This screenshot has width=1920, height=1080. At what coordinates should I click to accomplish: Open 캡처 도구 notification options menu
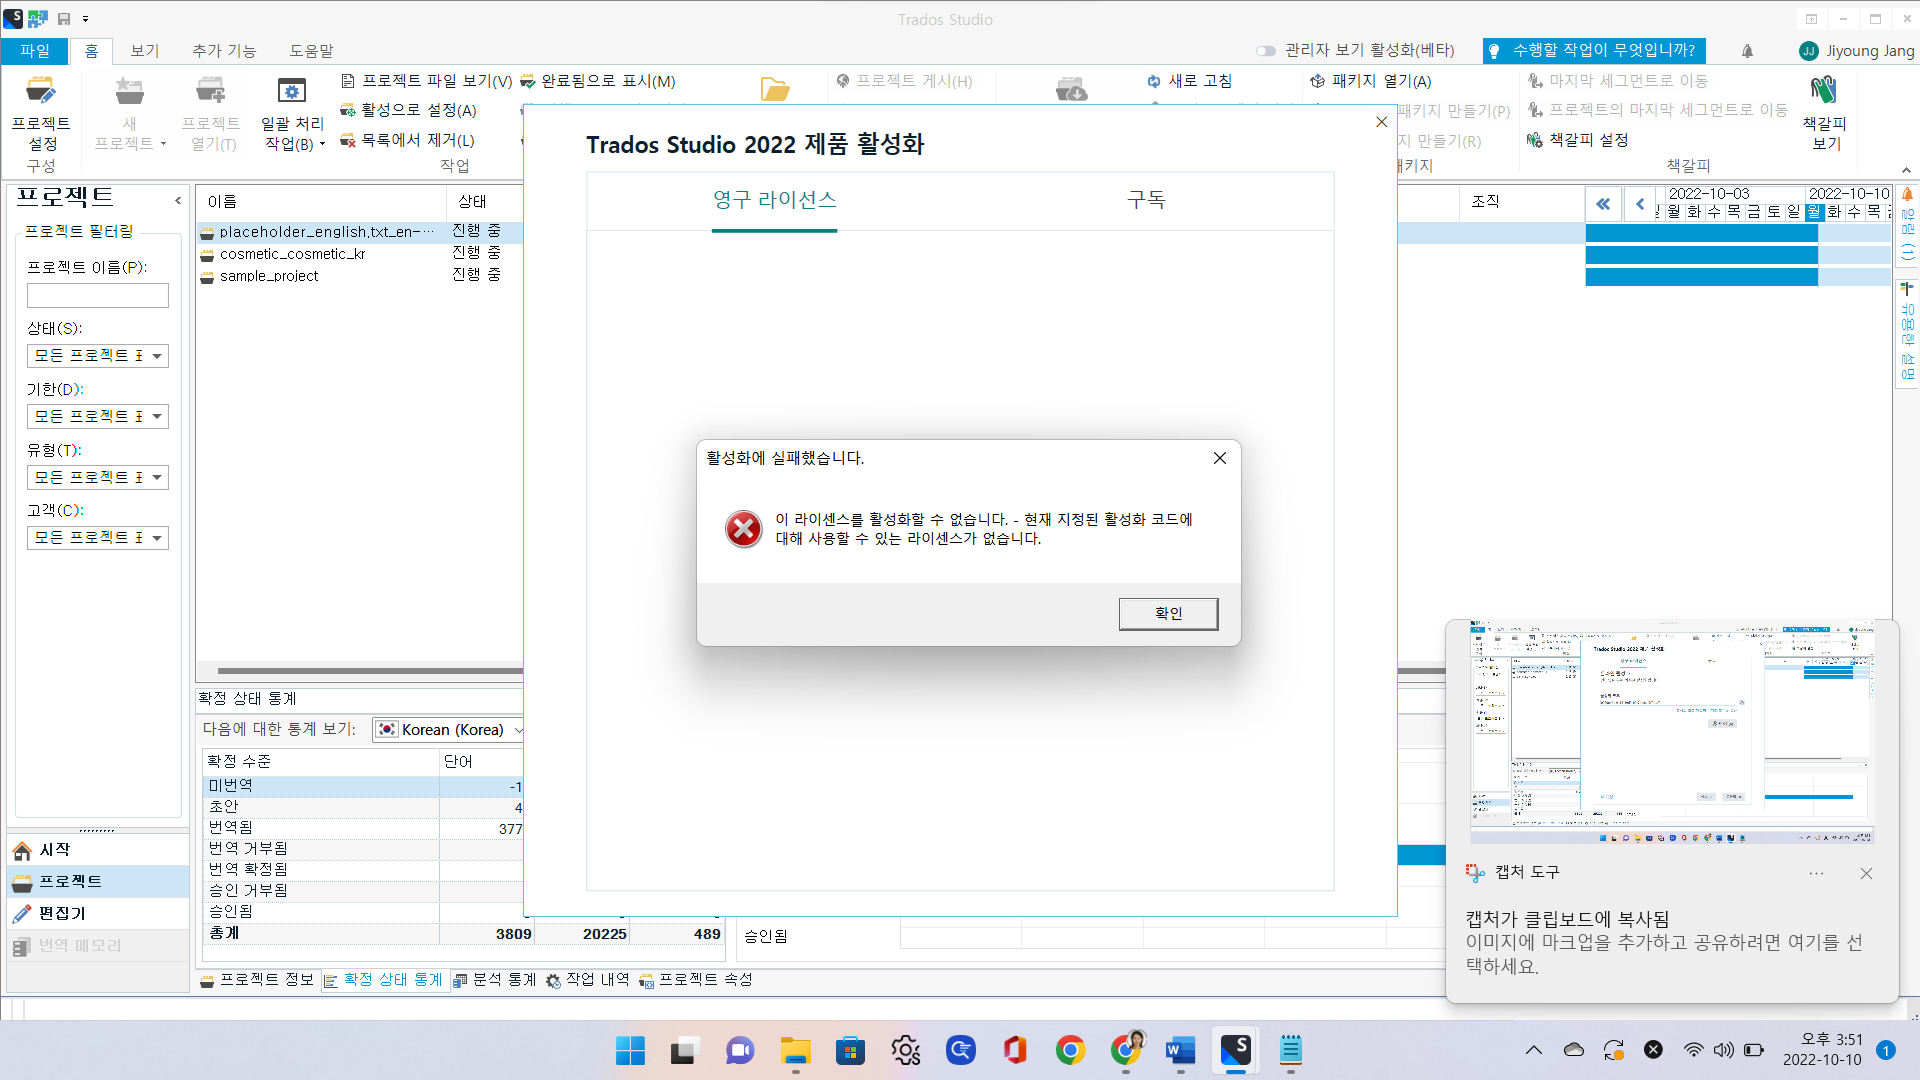[1816, 873]
